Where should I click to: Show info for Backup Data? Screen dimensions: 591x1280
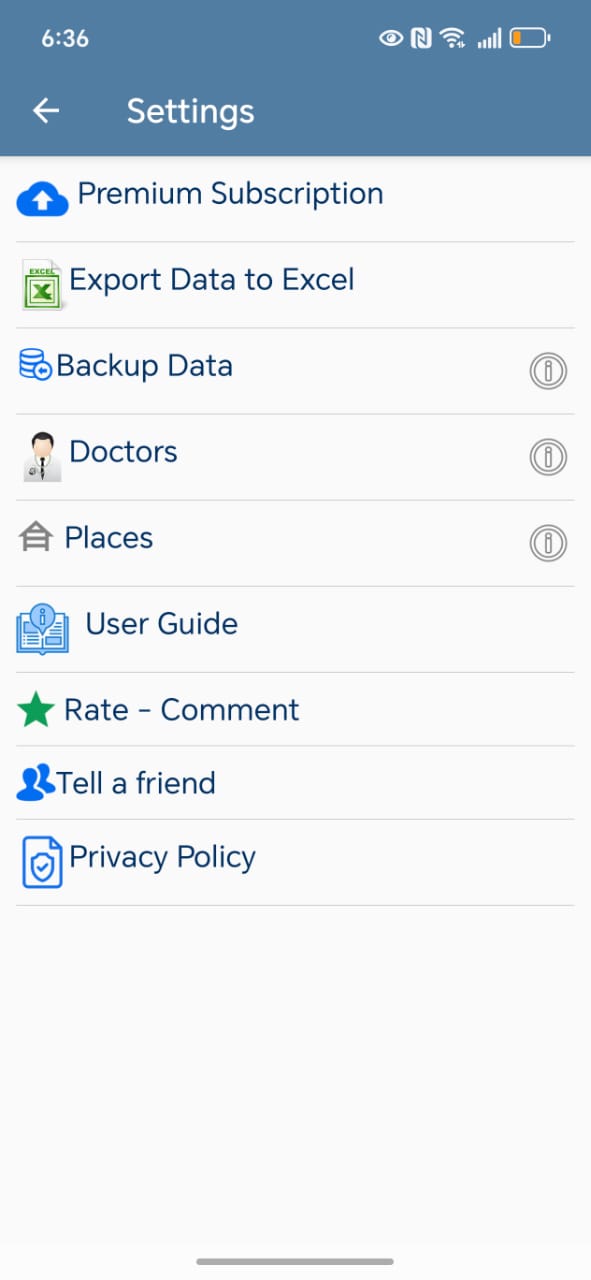(548, 371)
